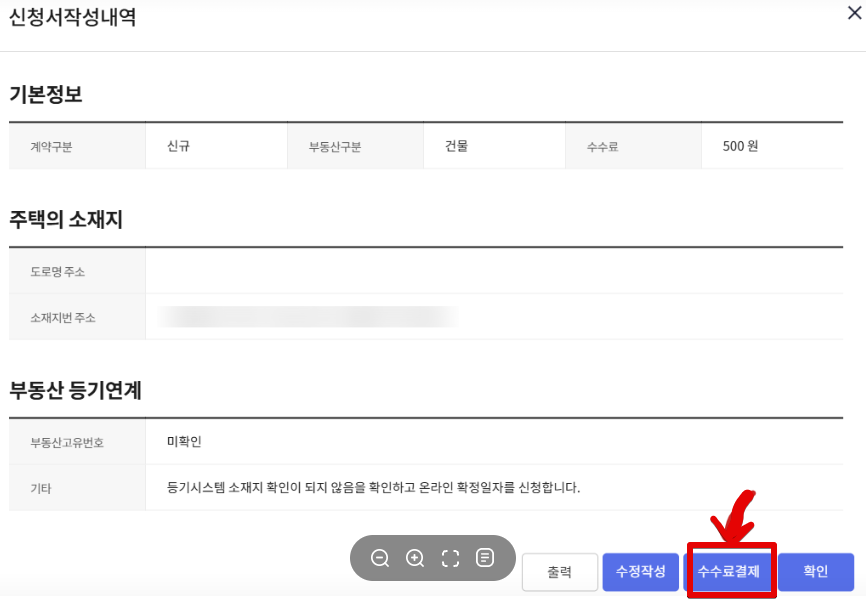Image resolution: width=866 pixels, height=603 pixels.
Task: Click the 수수료결제 payment button
Action: point(730,571)
